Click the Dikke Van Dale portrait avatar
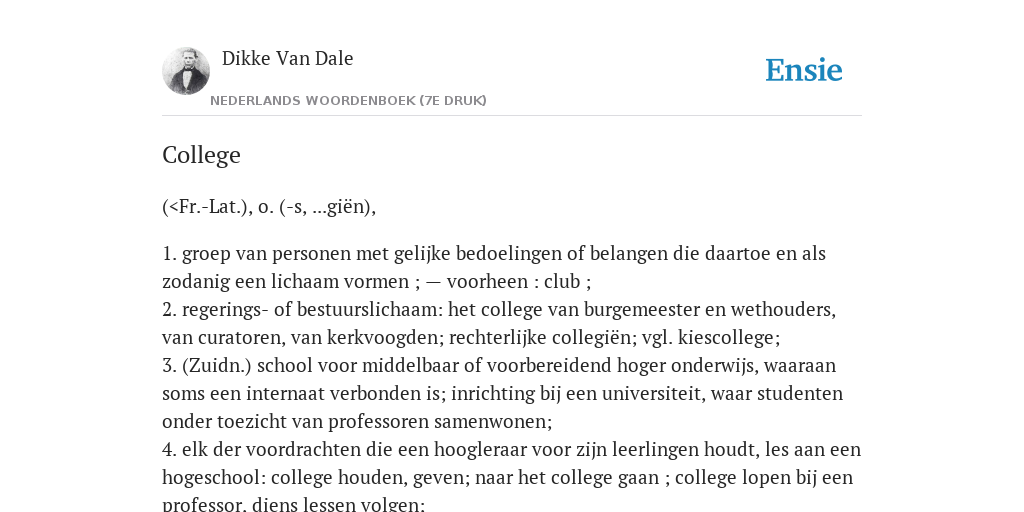 [x=186, y=71]
